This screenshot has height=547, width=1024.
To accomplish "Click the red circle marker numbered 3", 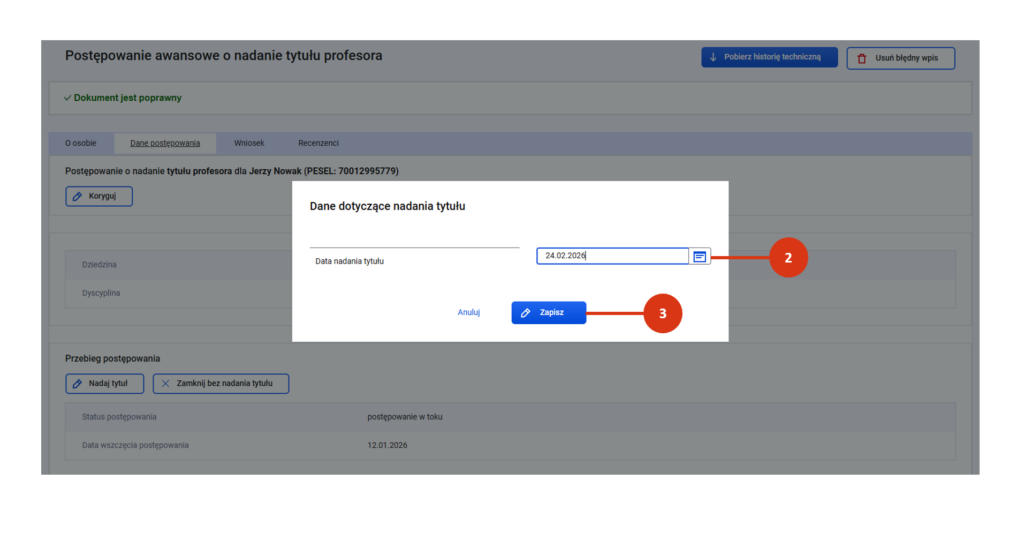I will (662, 313).
